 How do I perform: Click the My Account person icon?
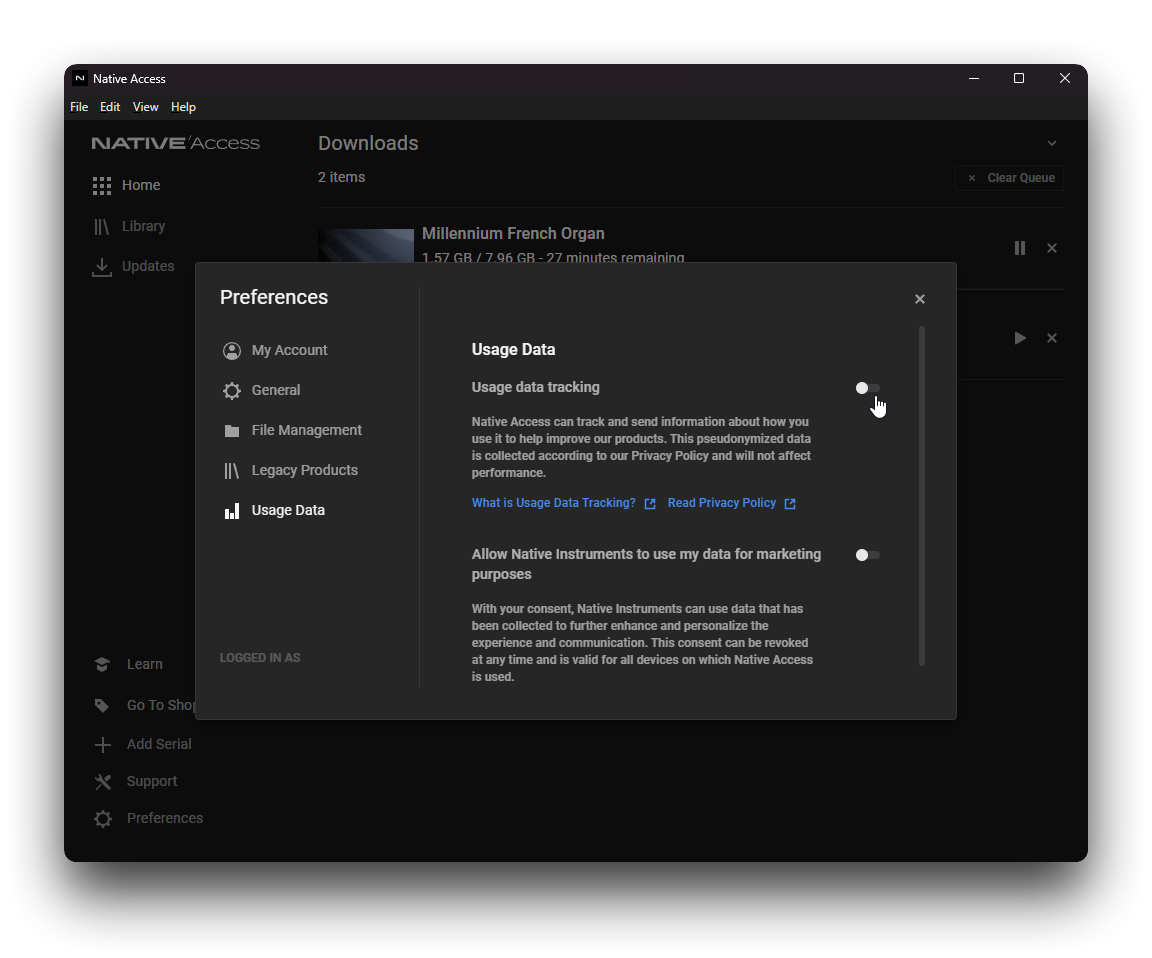coord(232,351)
